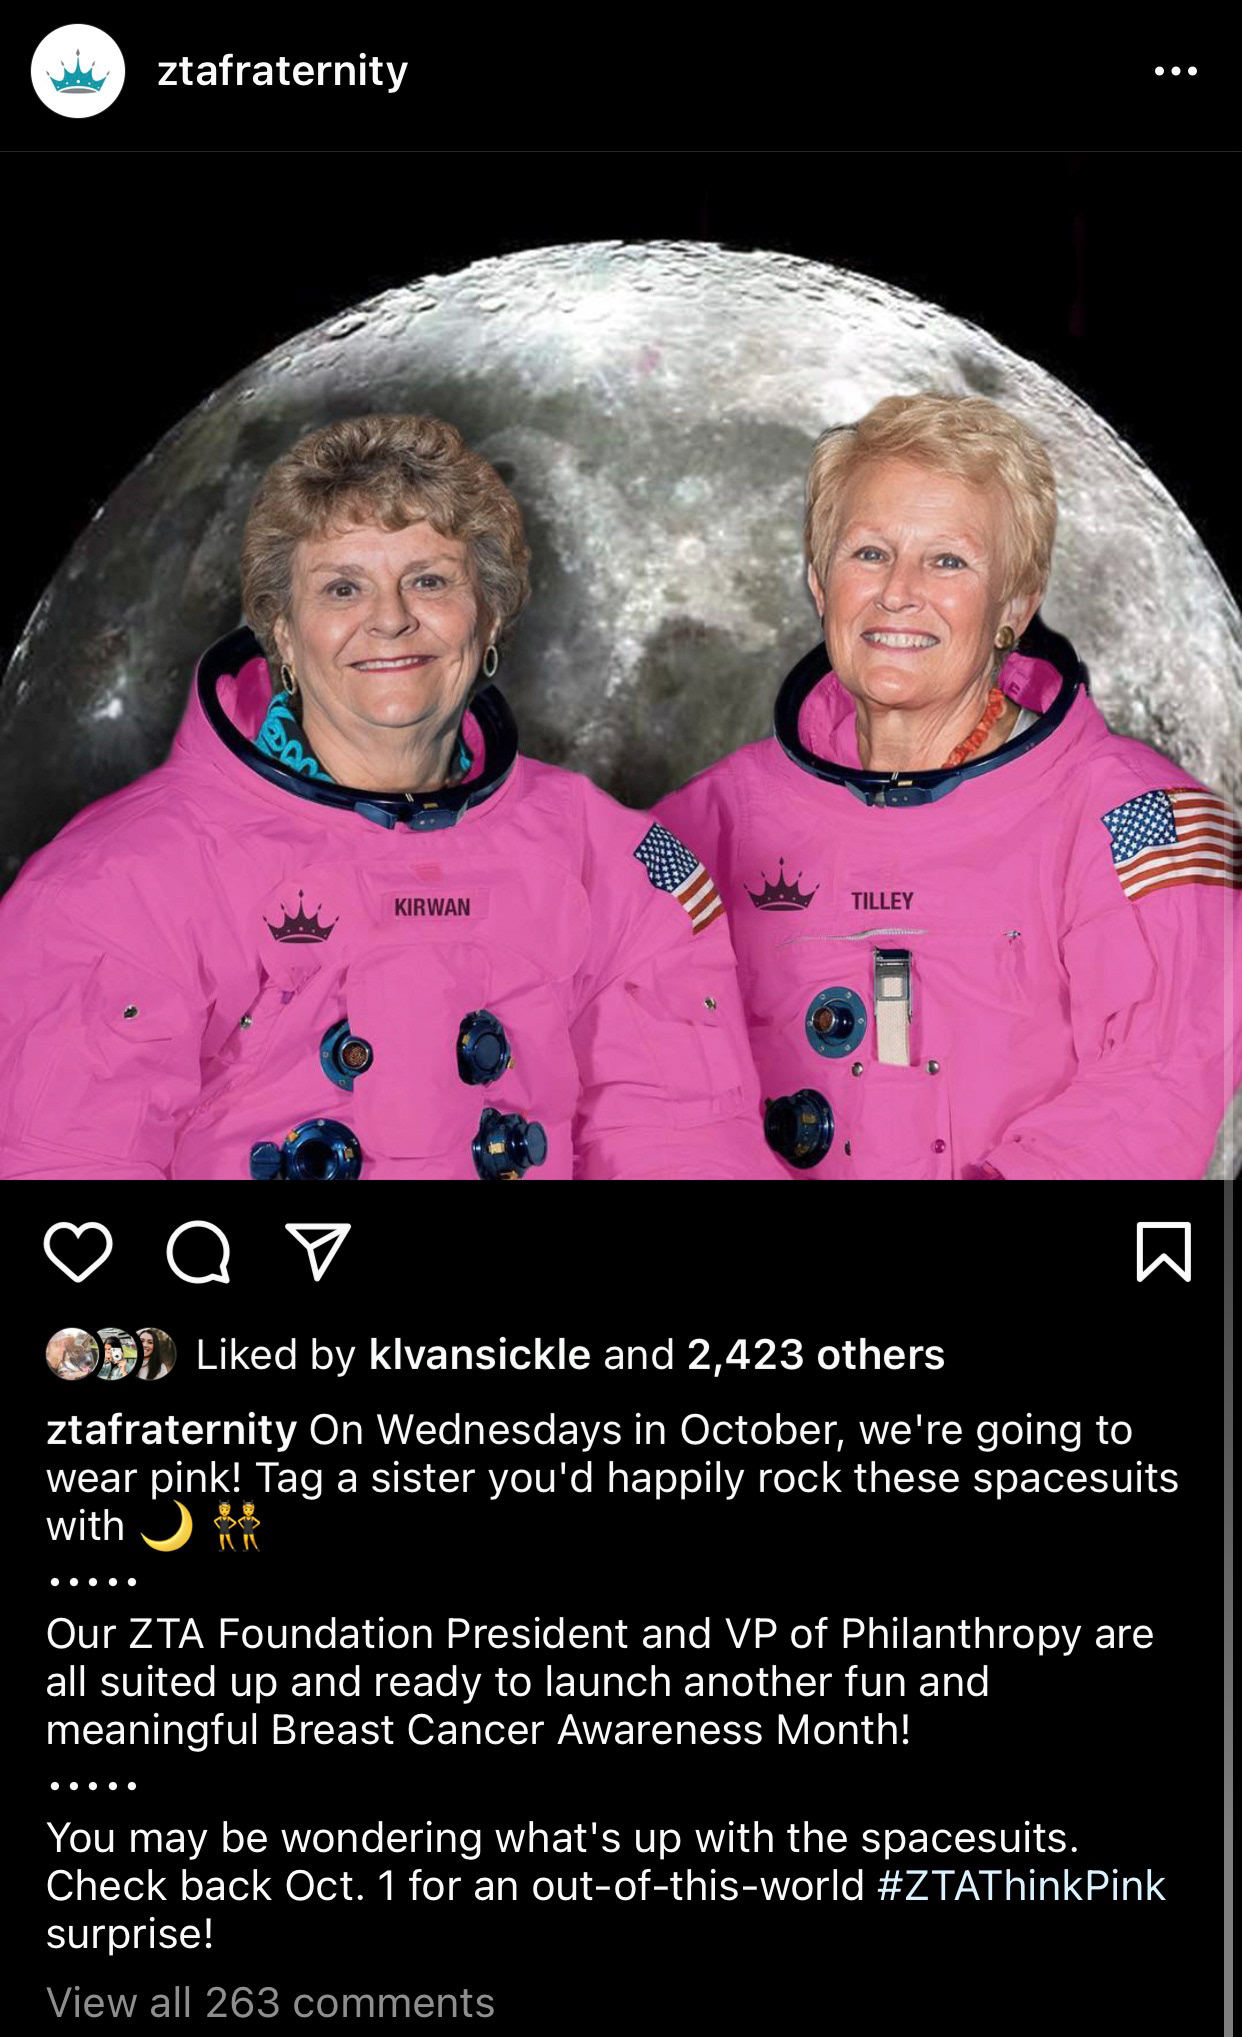Open the three-dot more options menu
This screenshot has width=1242, height=2037.
point(1175,71)
